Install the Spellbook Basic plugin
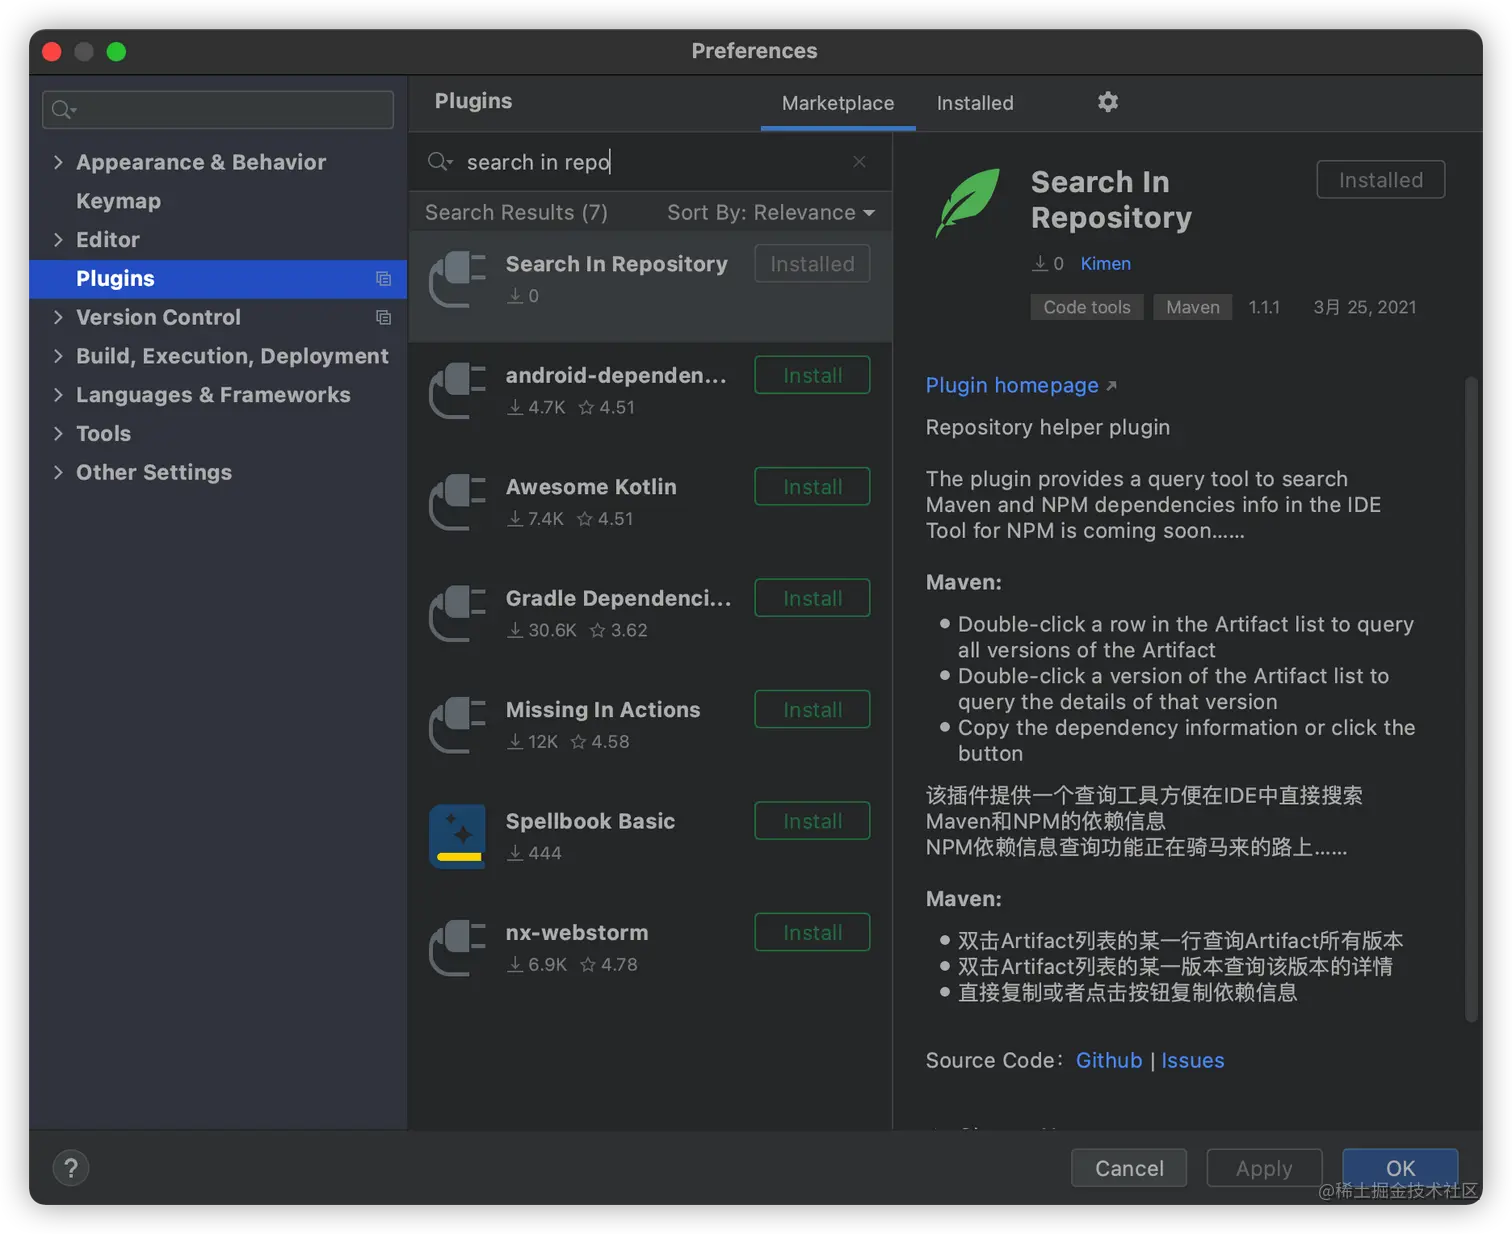 tap(812, 821)
